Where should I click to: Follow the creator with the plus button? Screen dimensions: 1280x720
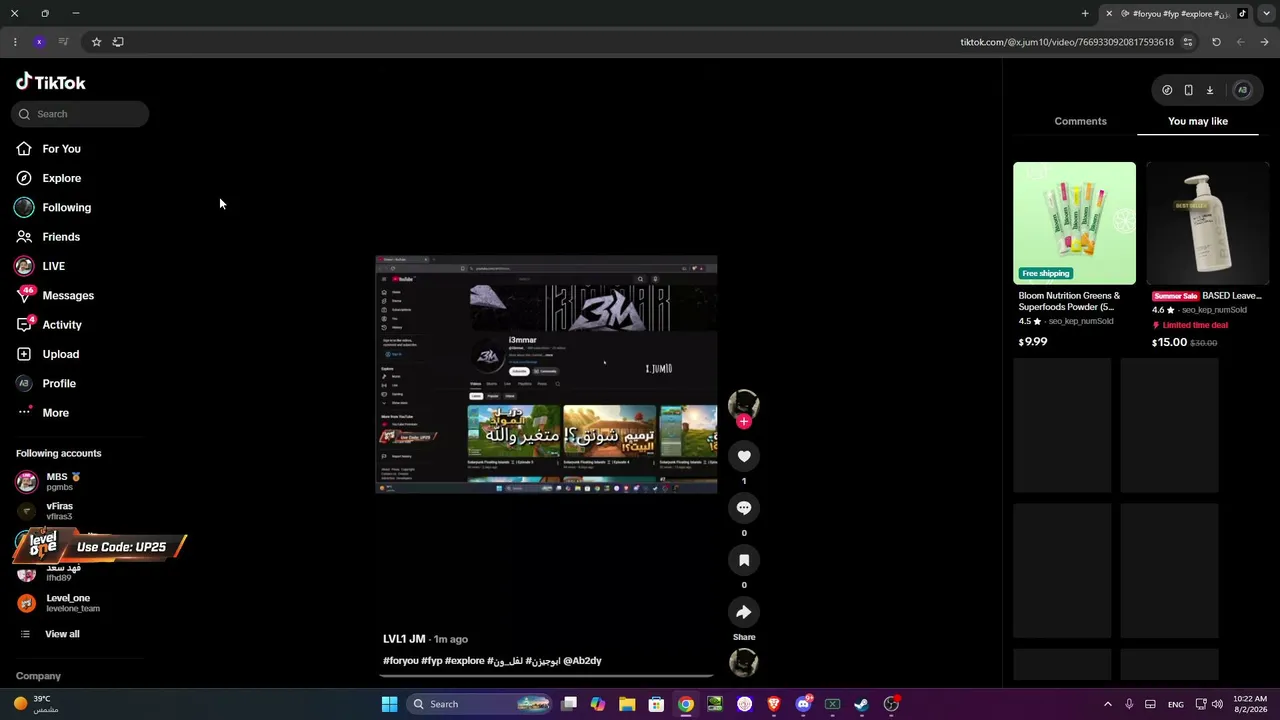[x=743, y=422]
